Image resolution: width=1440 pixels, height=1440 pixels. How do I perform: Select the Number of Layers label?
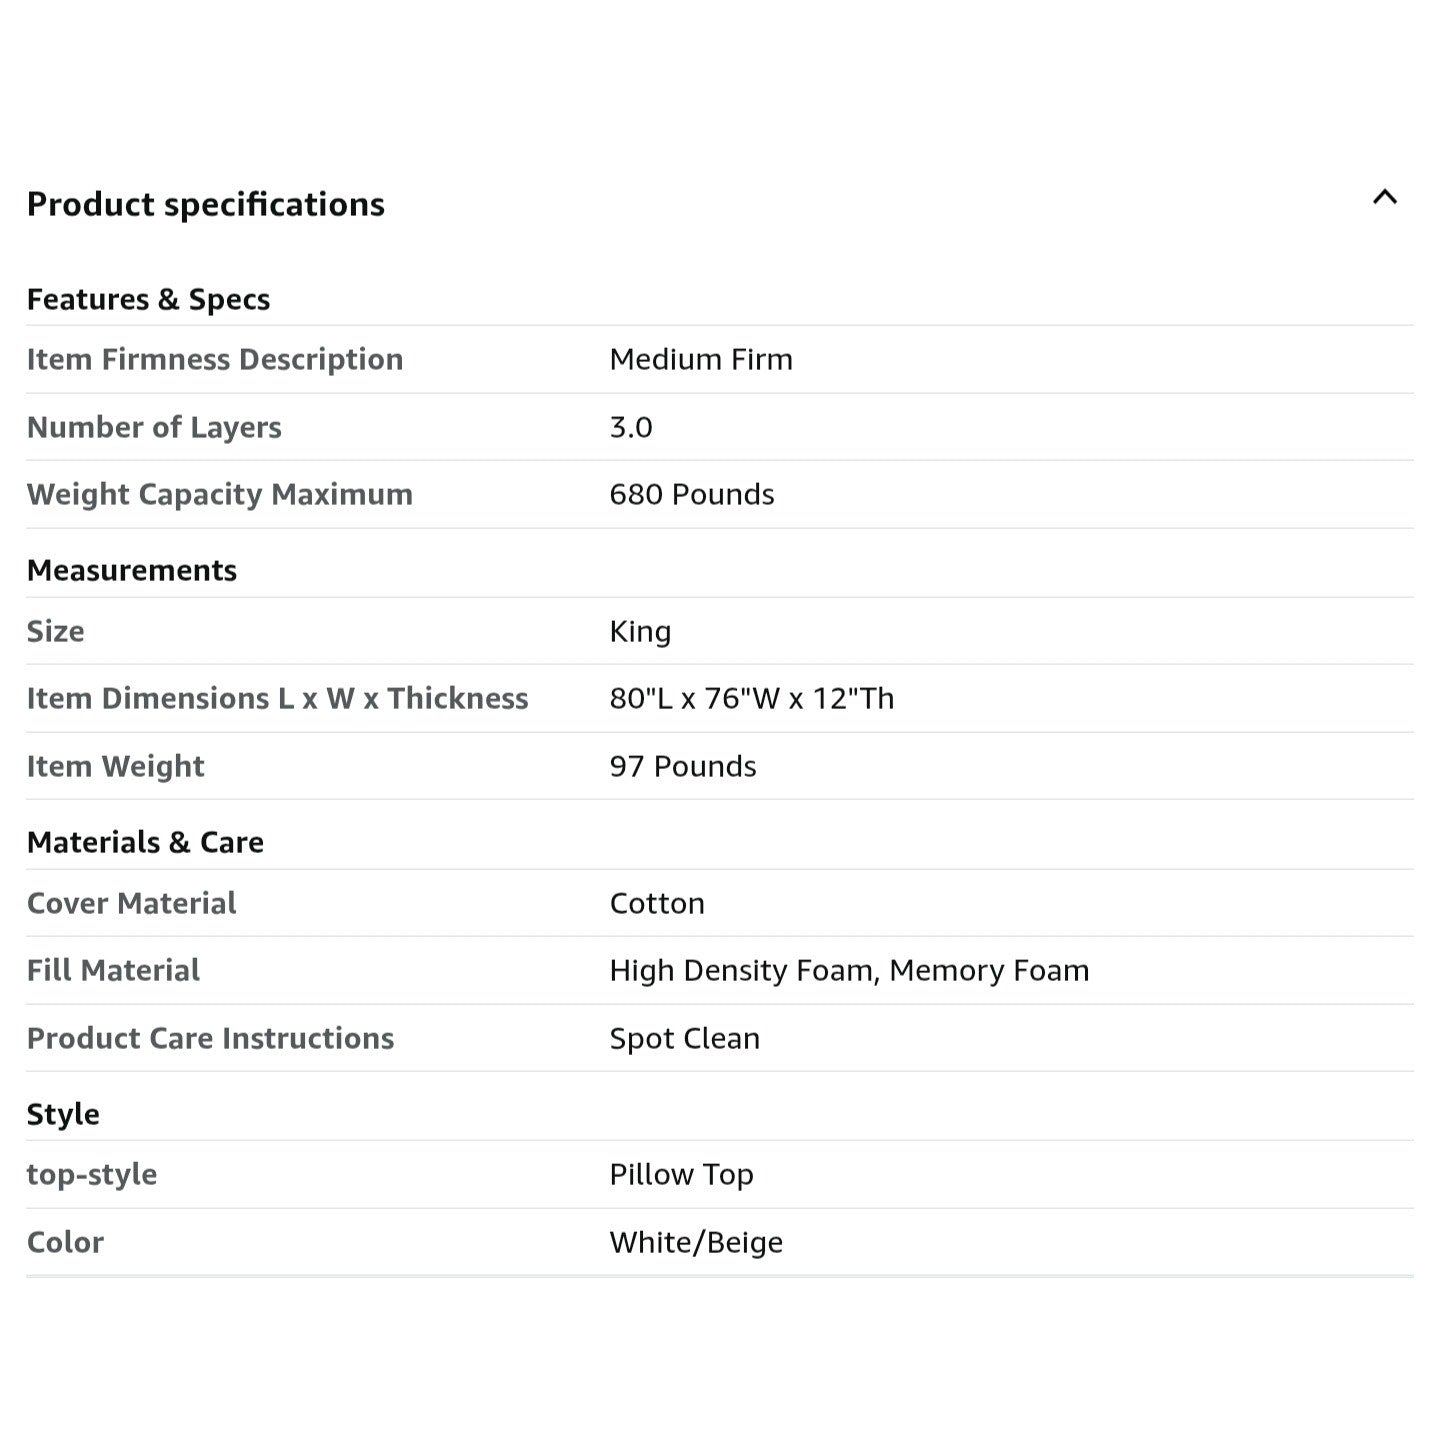154,427
